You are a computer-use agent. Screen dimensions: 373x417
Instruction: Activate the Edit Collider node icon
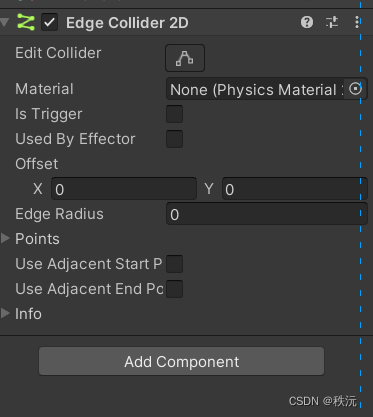point(185,58)
